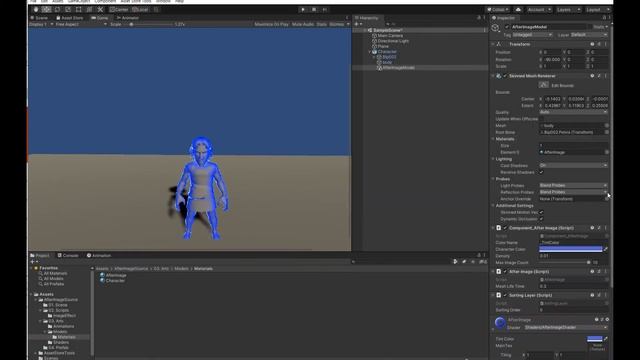This screenshot has width=640, height=360.
Task: Select the Rotate tool in the toolbar
Action: [57, 9]
